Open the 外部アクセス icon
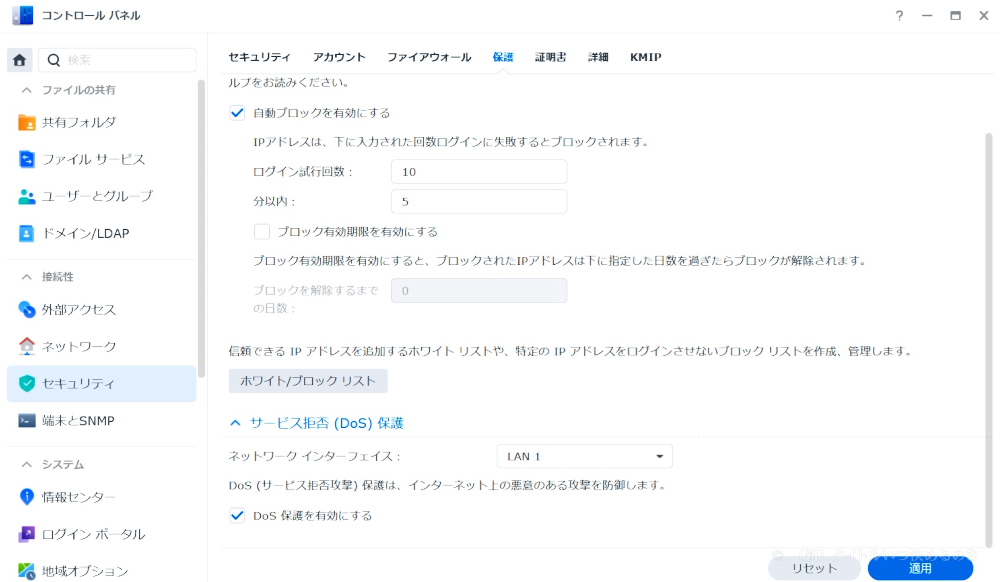 click(27, 309)
